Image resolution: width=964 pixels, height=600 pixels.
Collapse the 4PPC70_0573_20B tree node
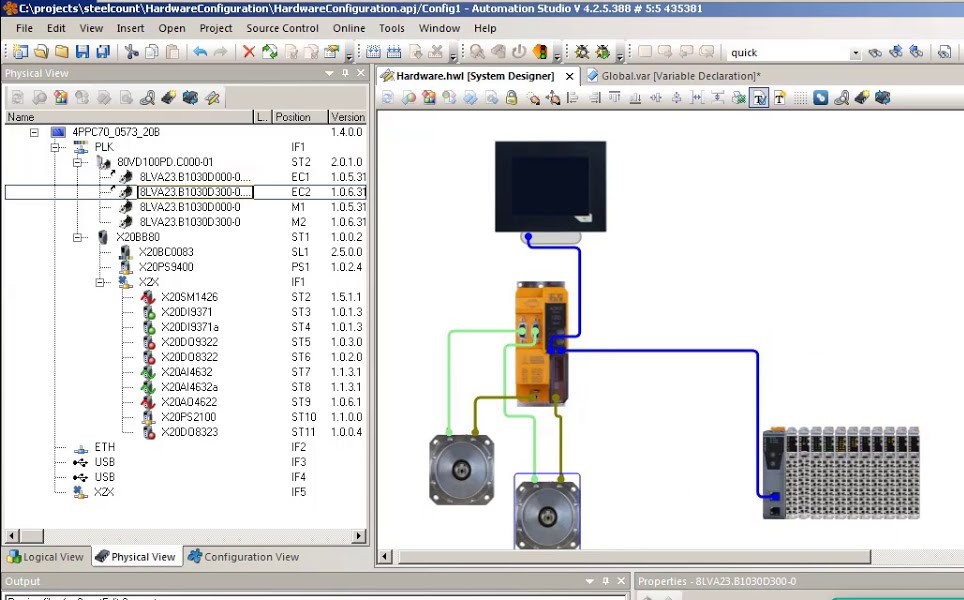click(34, 132)
